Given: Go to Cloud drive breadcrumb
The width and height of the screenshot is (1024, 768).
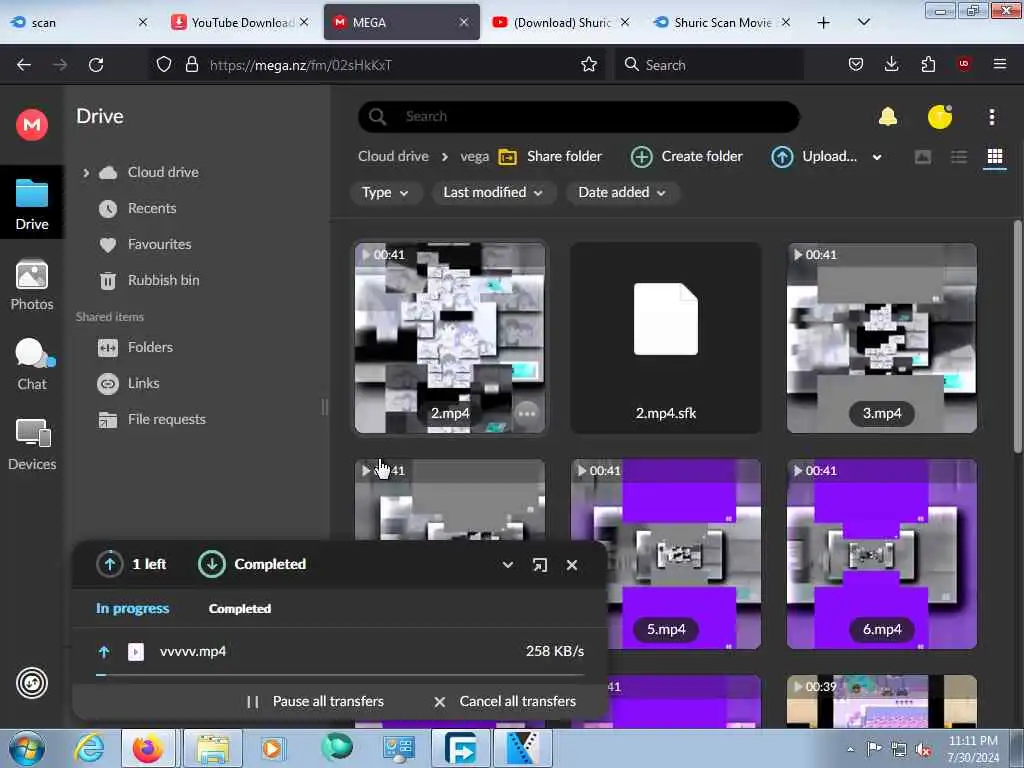Looking at the screenshot, I should click(393, 157).
